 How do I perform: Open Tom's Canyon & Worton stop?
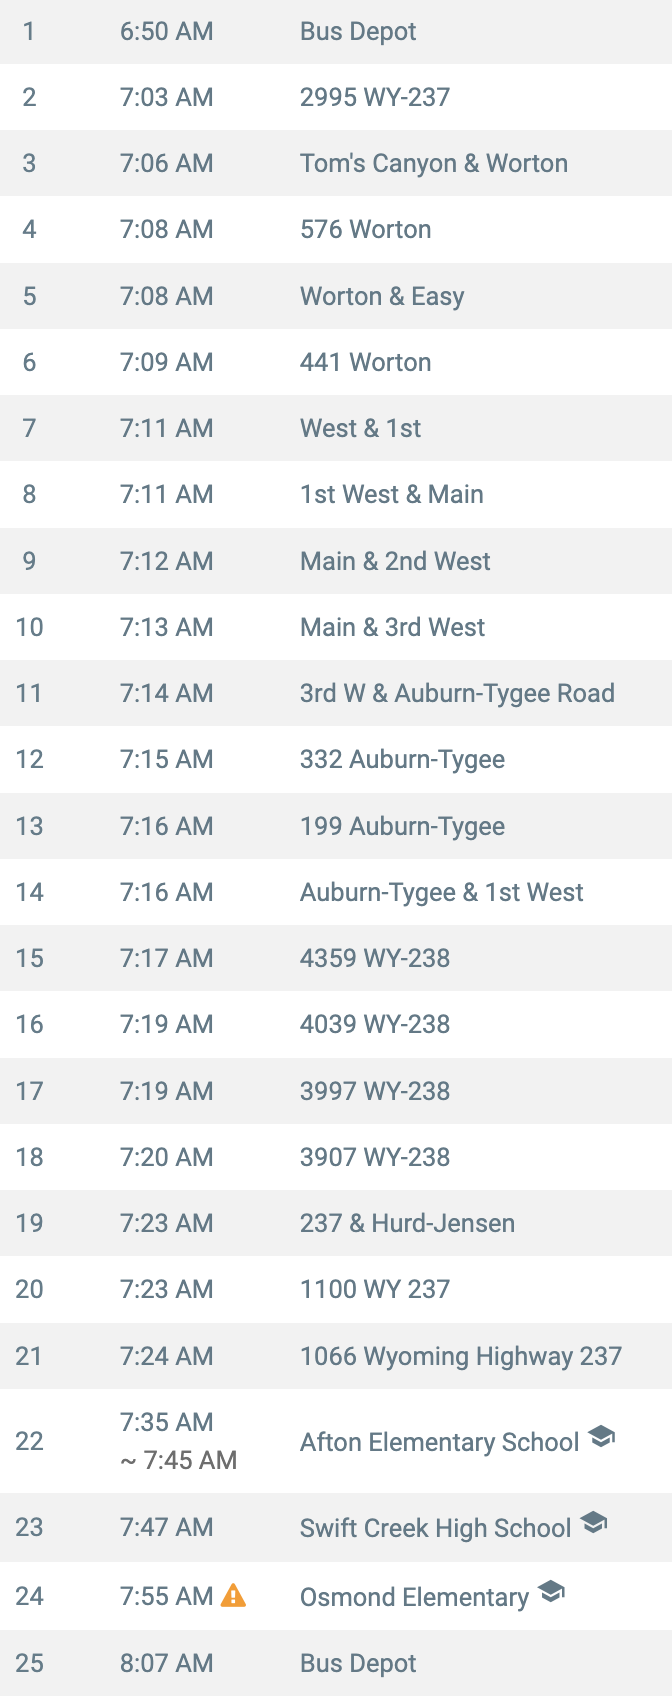pyautogui.click(x=336, y=163)
